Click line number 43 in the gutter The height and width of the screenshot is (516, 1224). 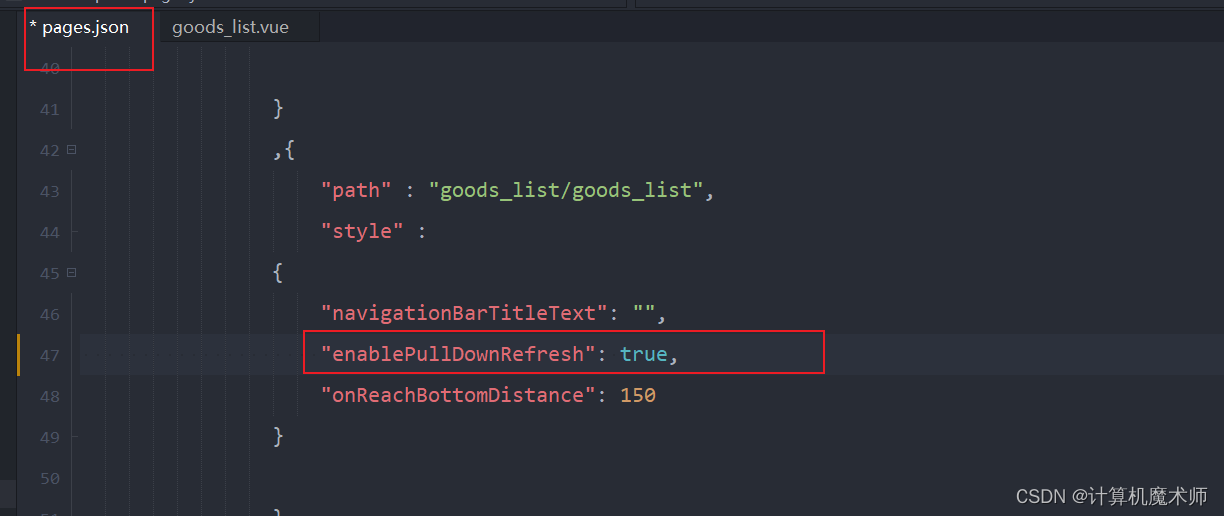[50, 191]
